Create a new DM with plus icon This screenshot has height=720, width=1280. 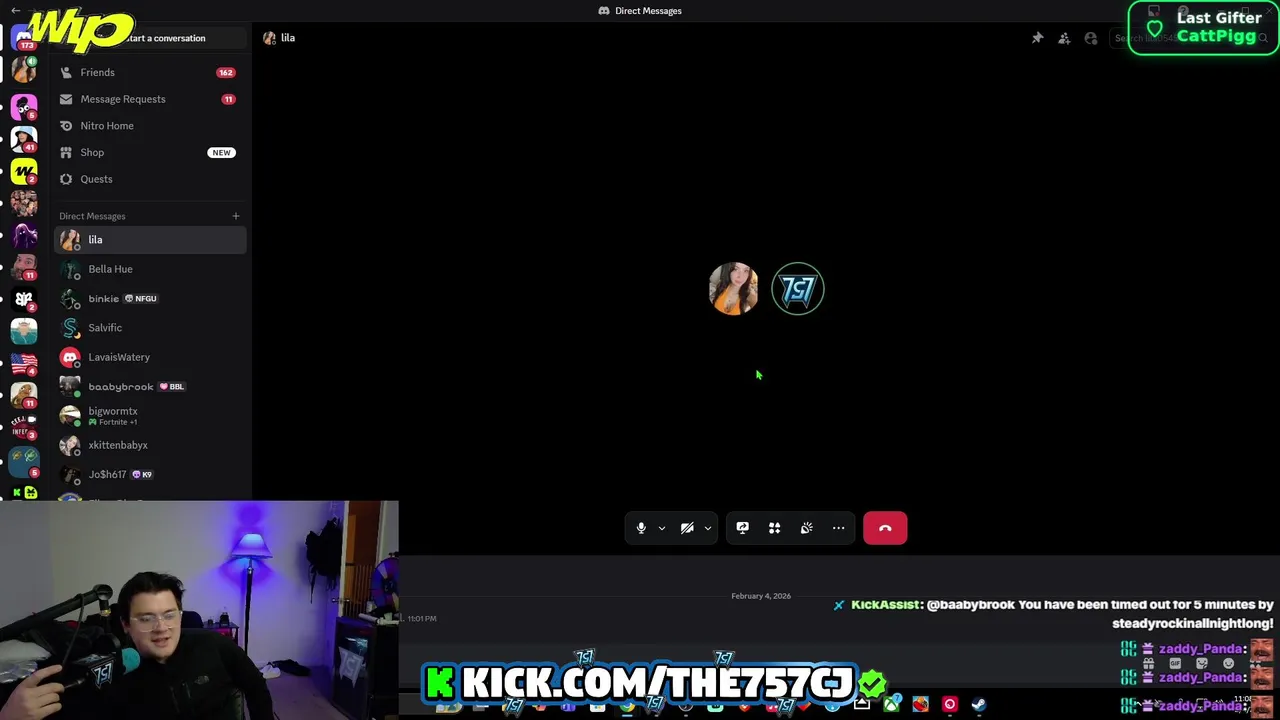[236, 216]
